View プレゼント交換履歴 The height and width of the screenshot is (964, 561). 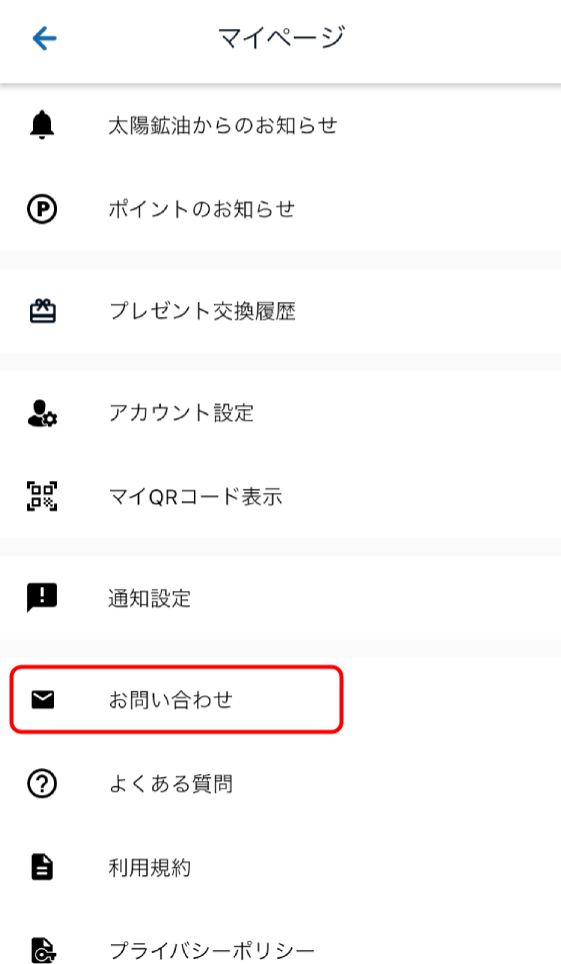[280, 310]
